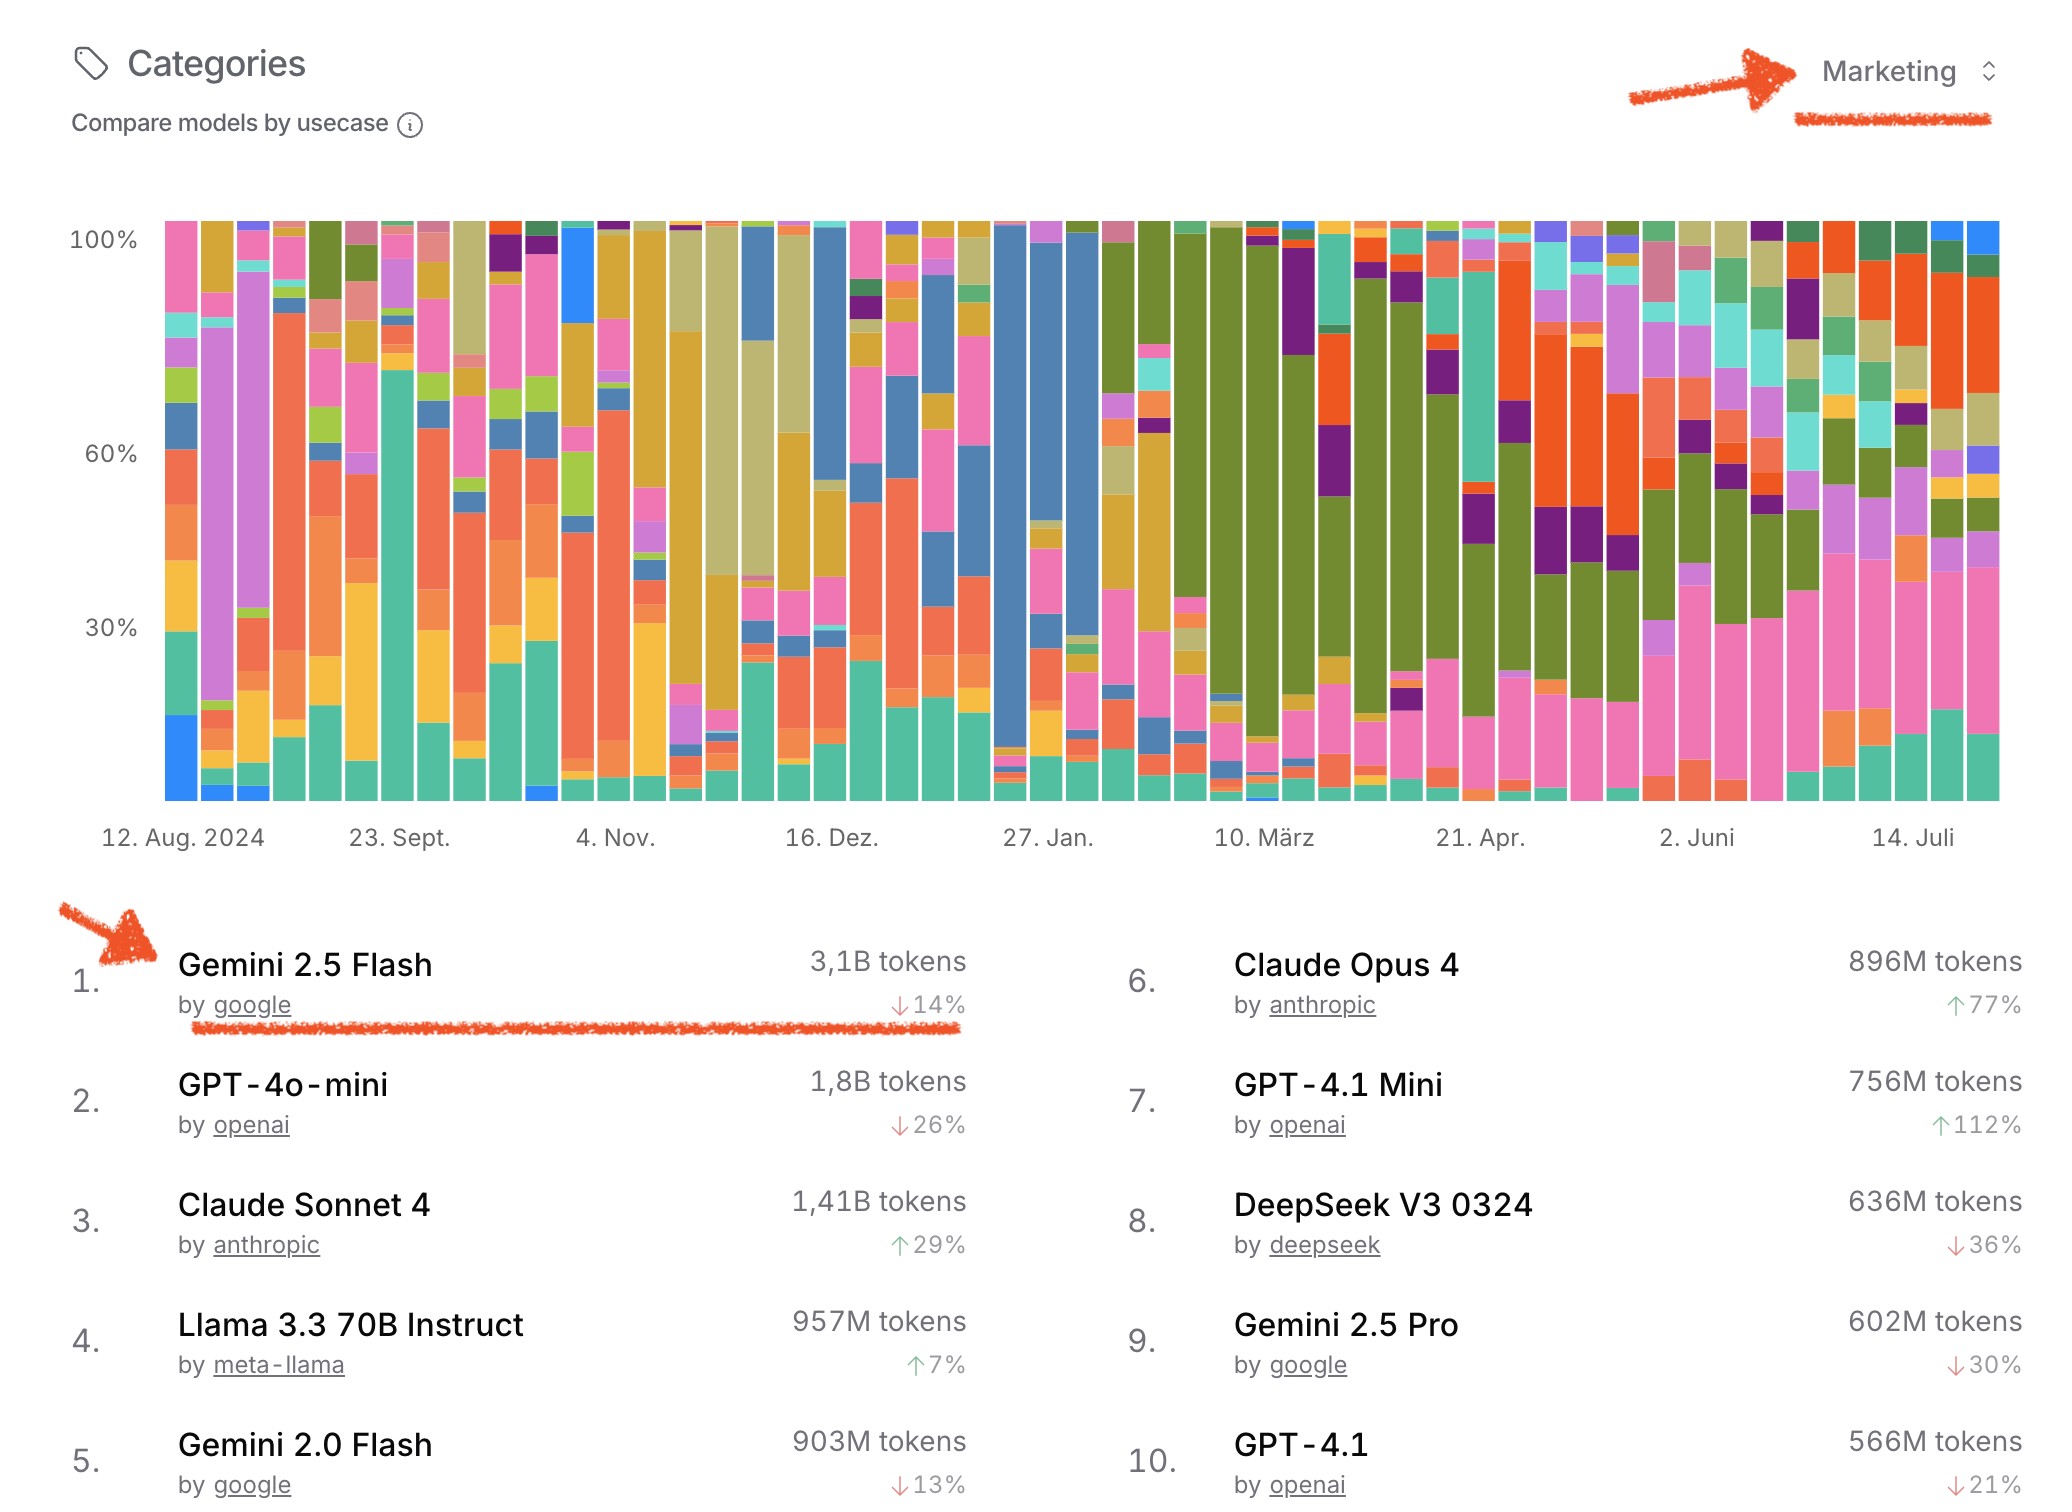Screen dimensions: 2072x1512
Task: Click the last bar on the chart's right edge
Action: (1982, 510)
